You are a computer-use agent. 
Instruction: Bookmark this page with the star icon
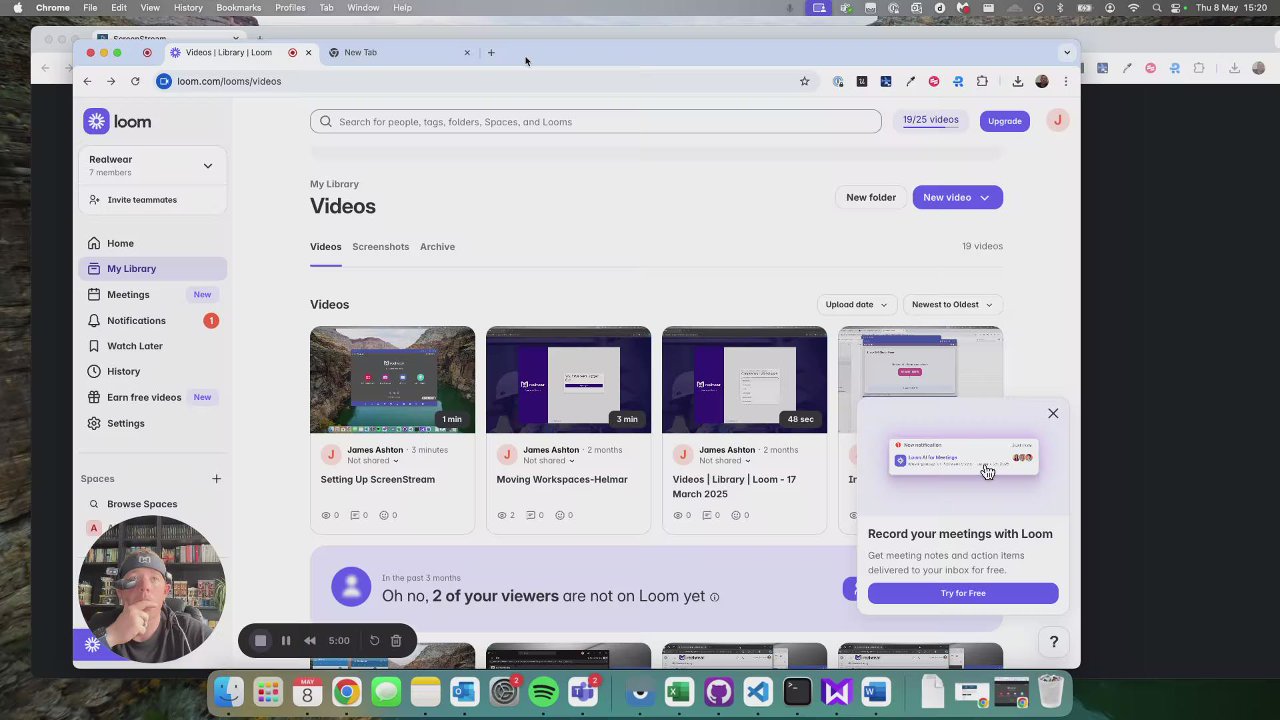pos(804,81)
